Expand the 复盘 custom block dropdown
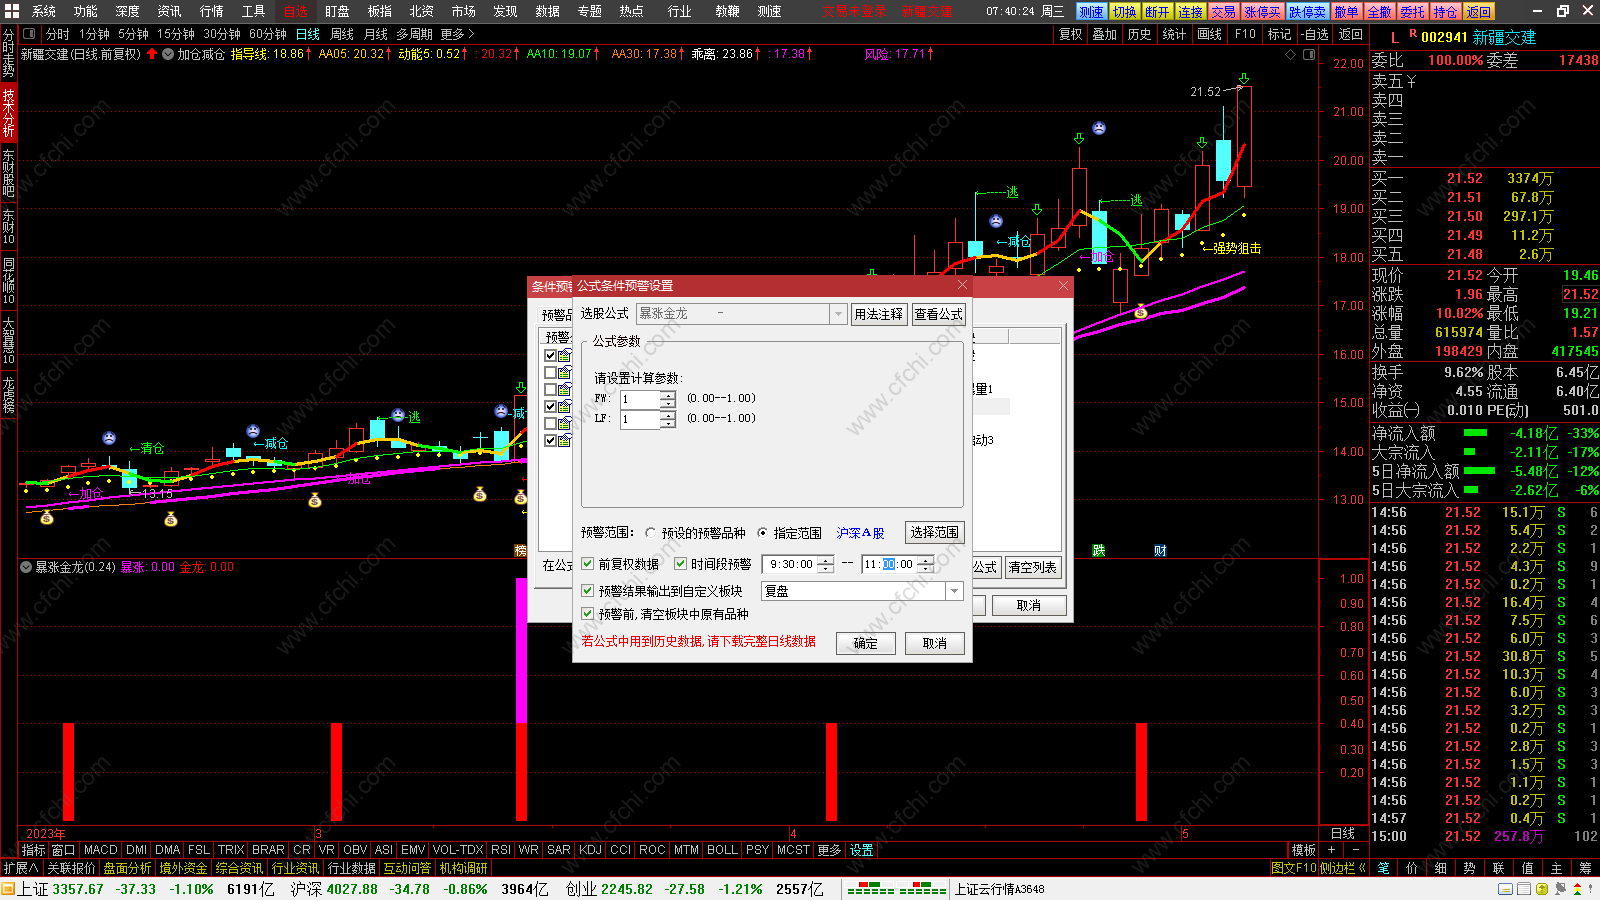Viewport: 1600px width, 900px height. point(955,591)
